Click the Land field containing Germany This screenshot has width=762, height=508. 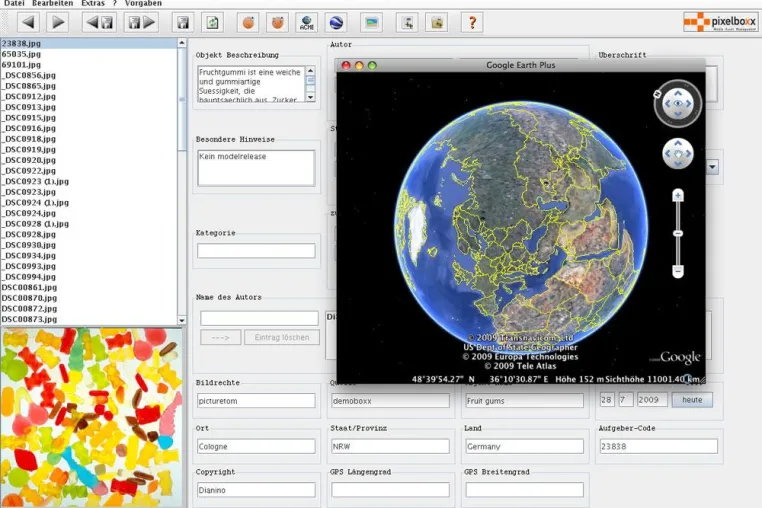(x=524, y=446)
